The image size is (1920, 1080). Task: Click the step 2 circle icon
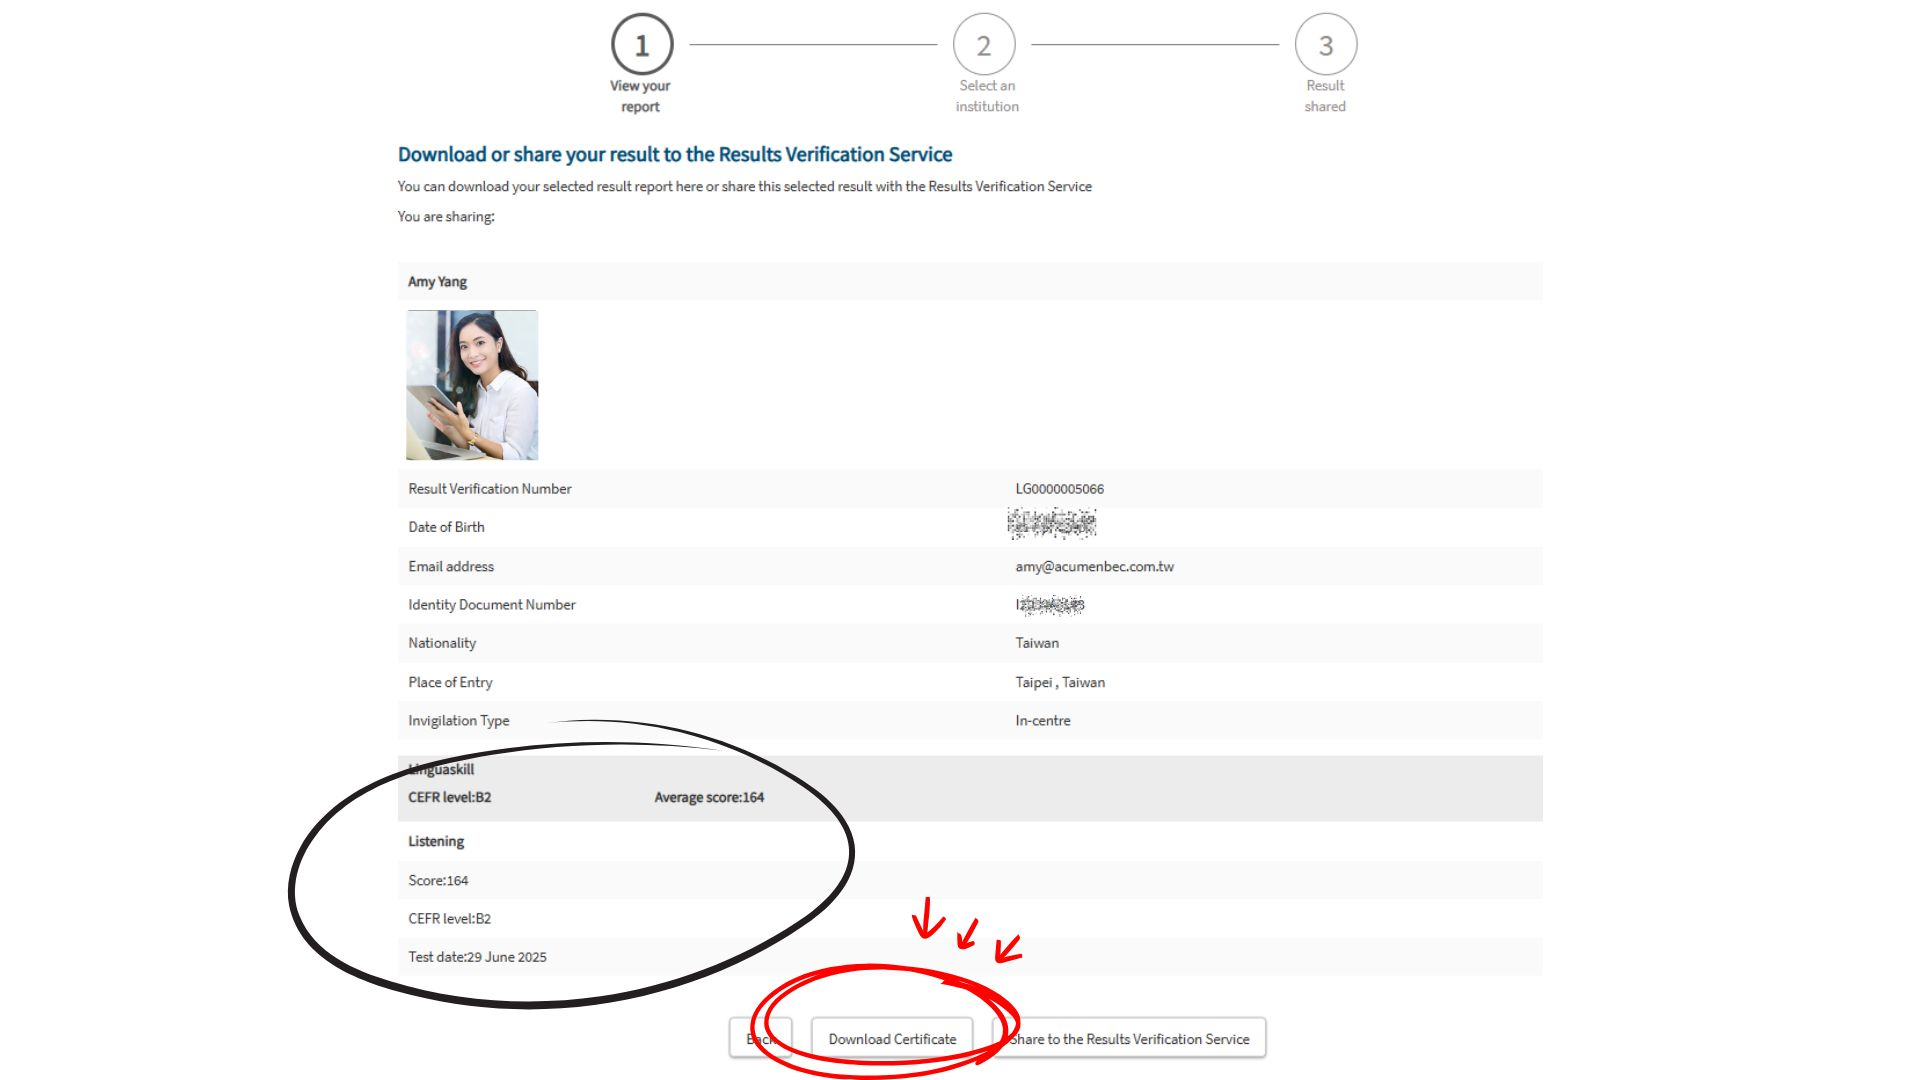[x=984, y=45]
